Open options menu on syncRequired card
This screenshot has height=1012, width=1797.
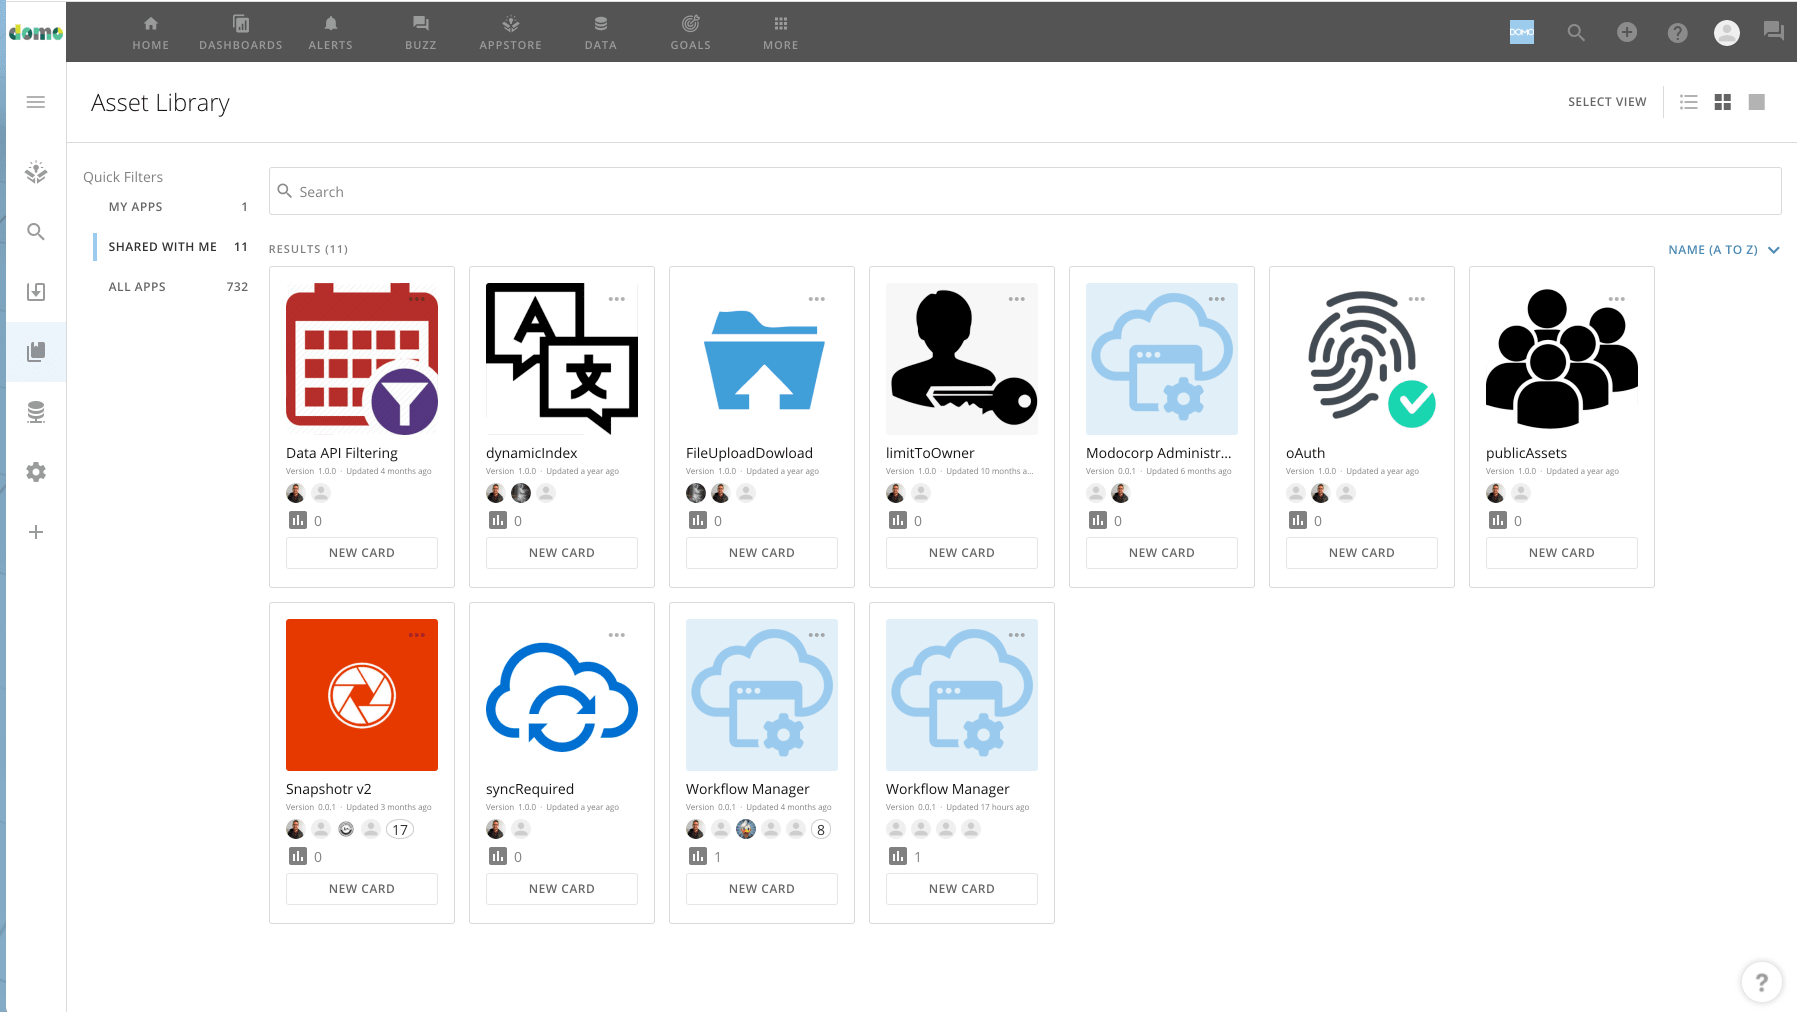coord(617,635)
